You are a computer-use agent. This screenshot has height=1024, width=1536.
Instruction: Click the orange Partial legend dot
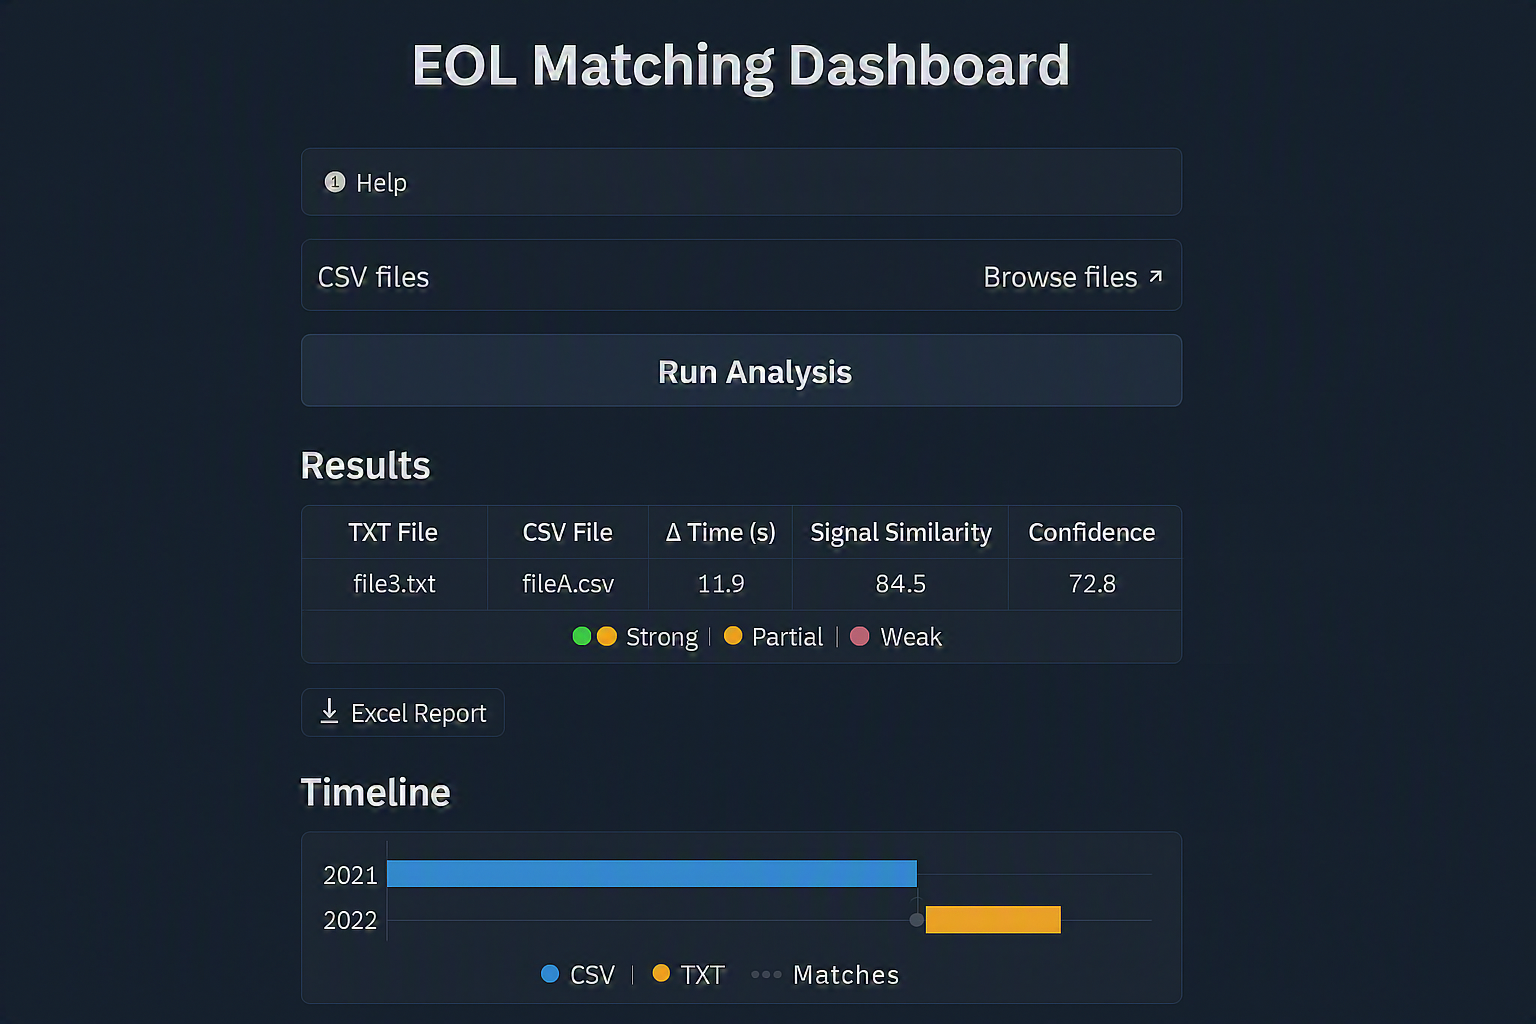733,636
